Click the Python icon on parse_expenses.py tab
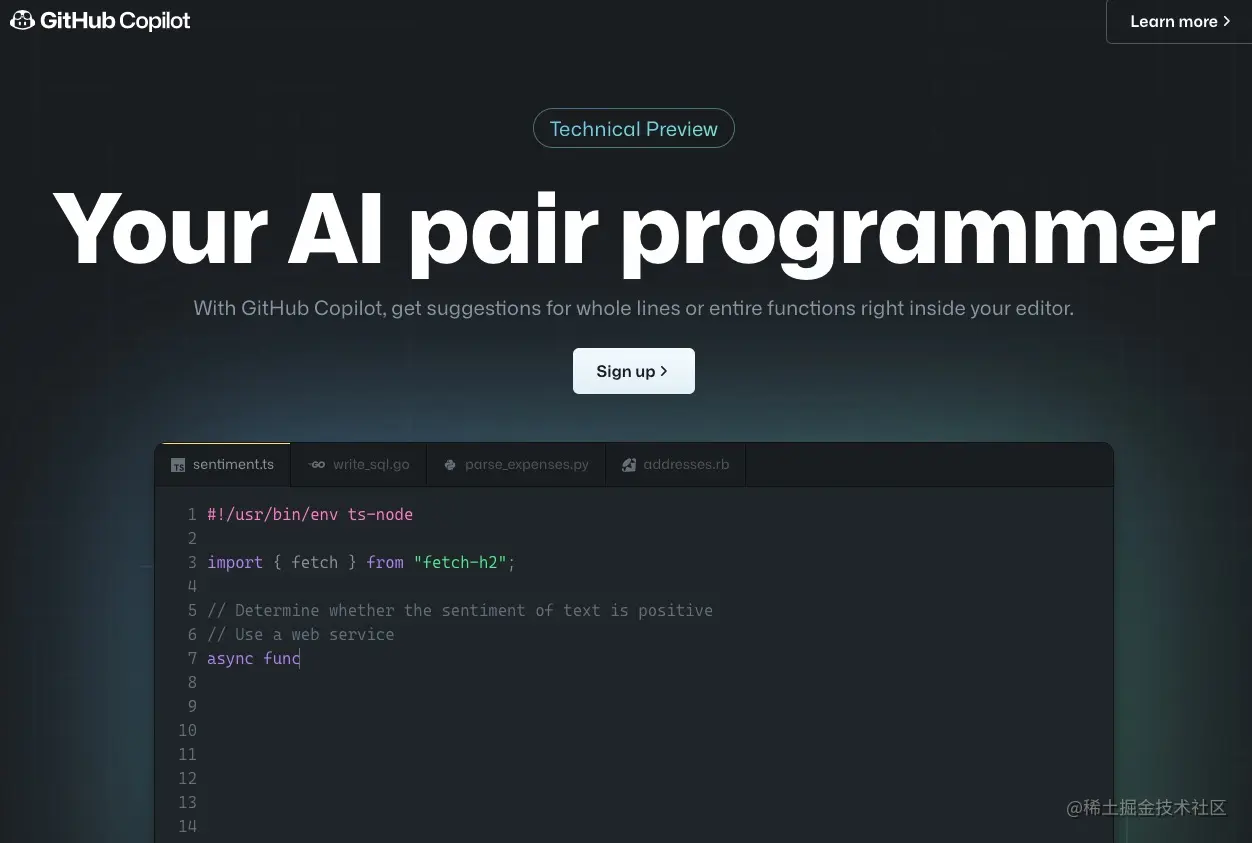 pos(450,465)
